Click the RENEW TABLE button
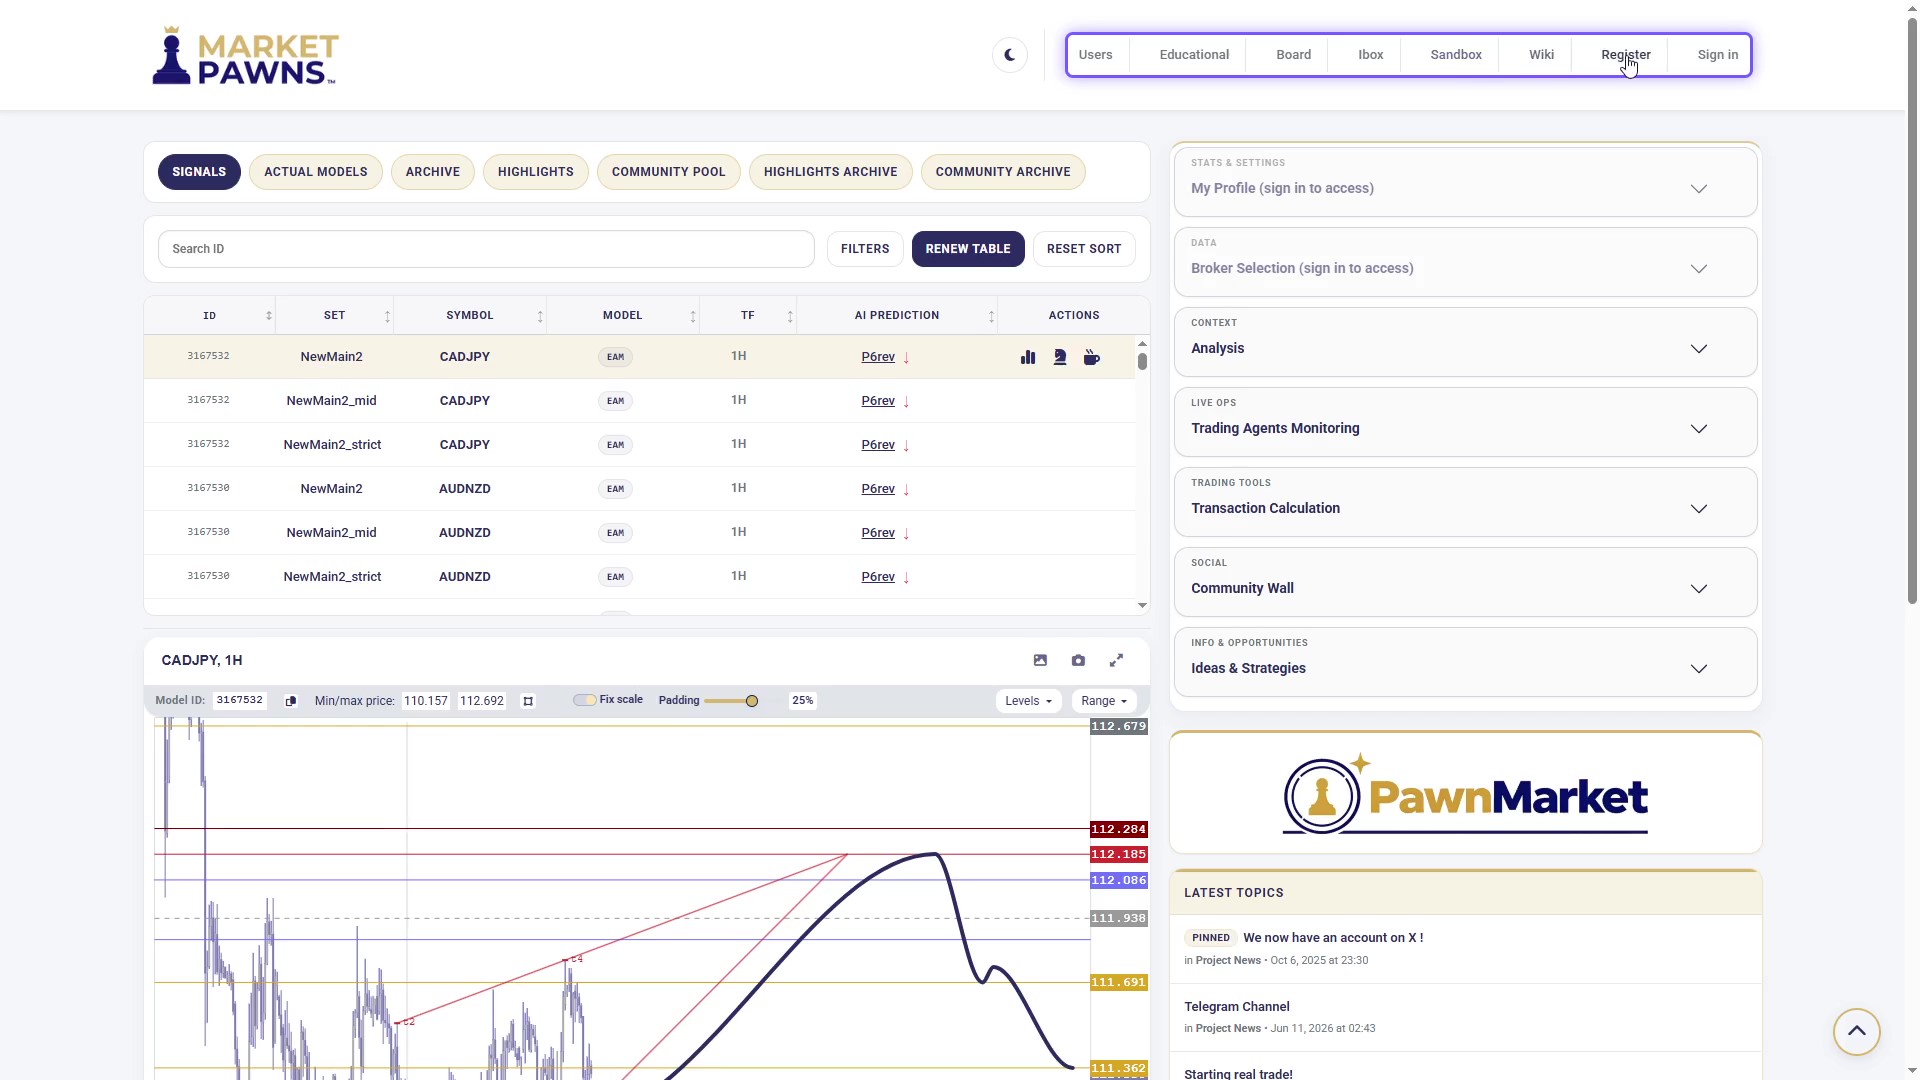This screenshot has width=1920, height=1080. point(968,249)
